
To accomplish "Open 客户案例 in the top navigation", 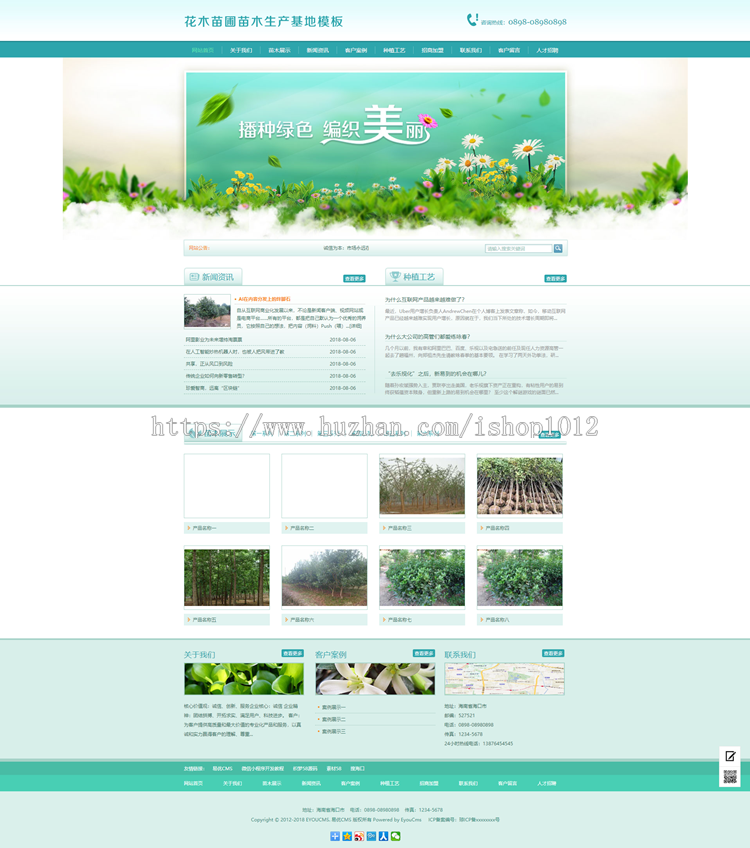I will click(356, 50).
